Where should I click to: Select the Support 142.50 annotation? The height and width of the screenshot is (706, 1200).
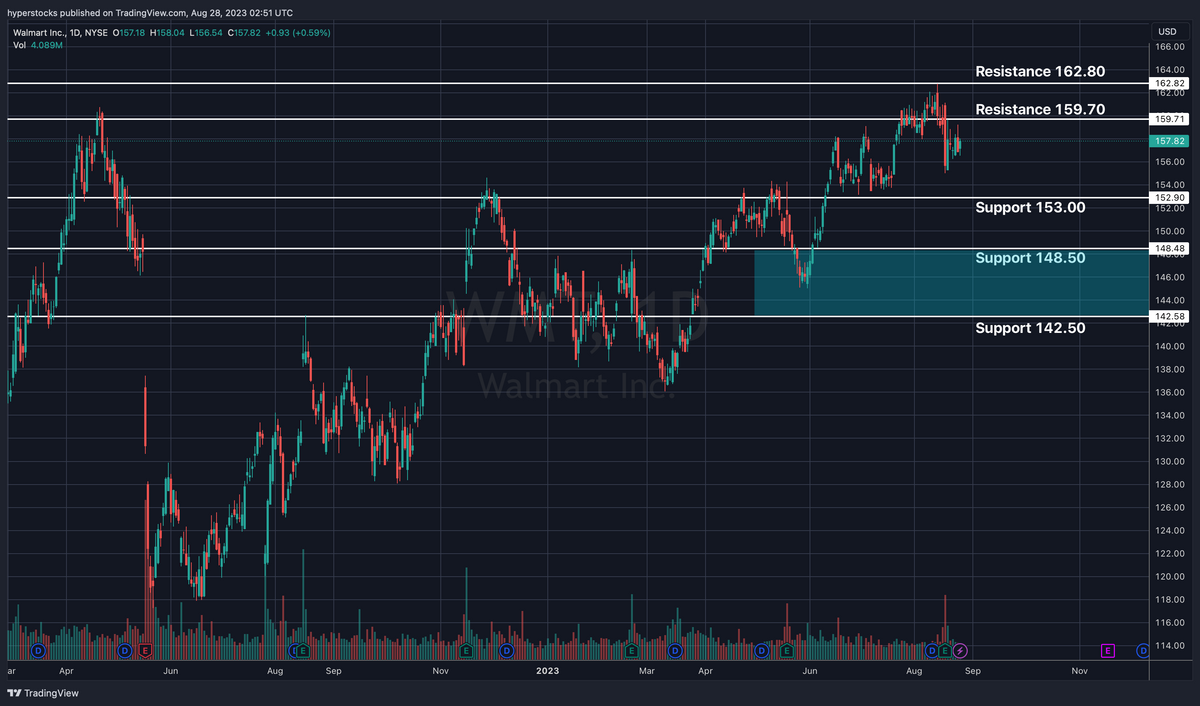point(1030,328)
